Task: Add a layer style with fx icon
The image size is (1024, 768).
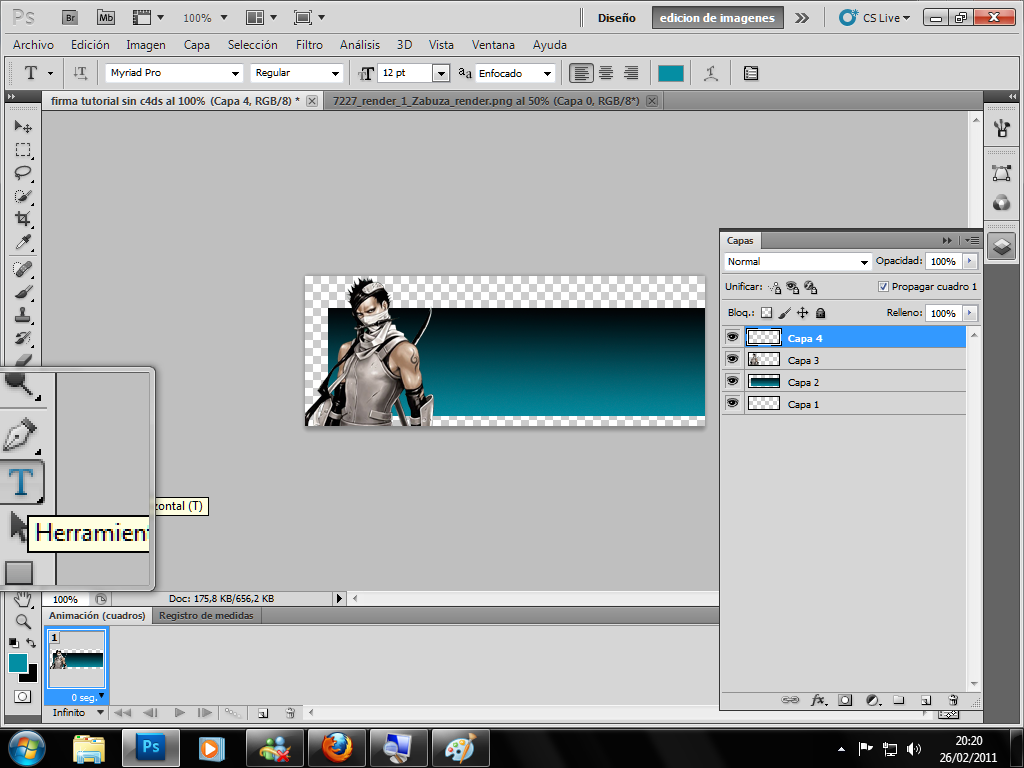Action: click(818, 700)
